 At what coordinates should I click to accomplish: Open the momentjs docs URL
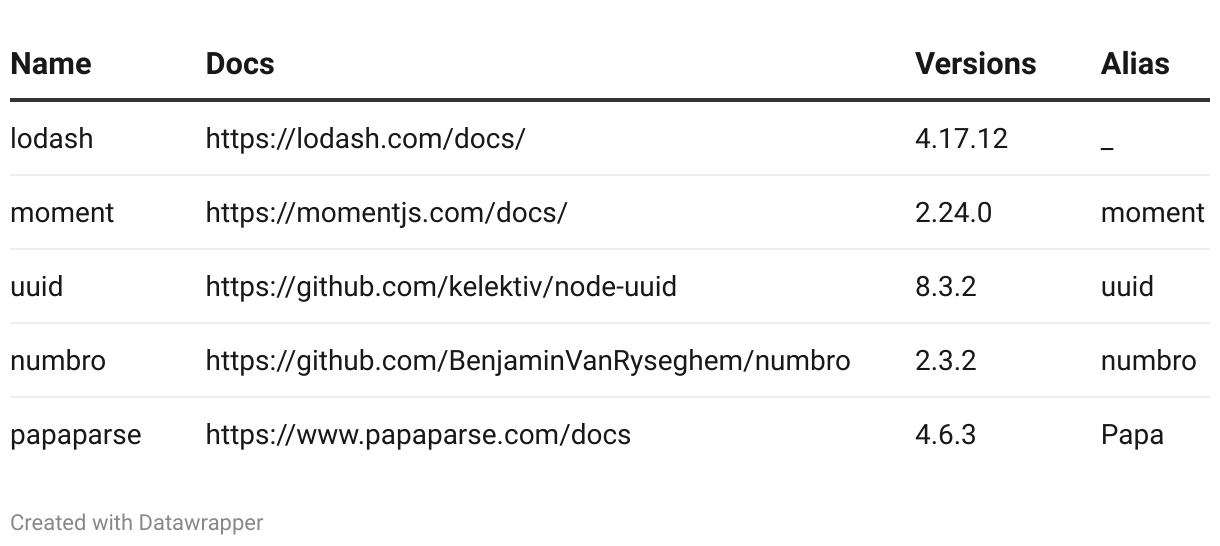pos(386,212)
